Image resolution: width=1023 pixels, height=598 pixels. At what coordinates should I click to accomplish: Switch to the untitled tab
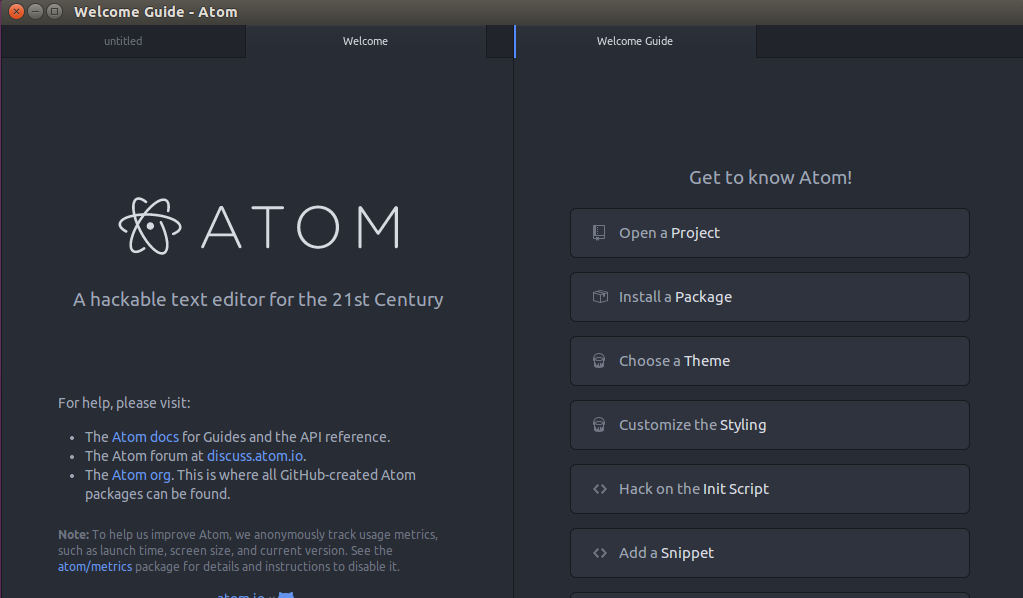click(123, 41)
